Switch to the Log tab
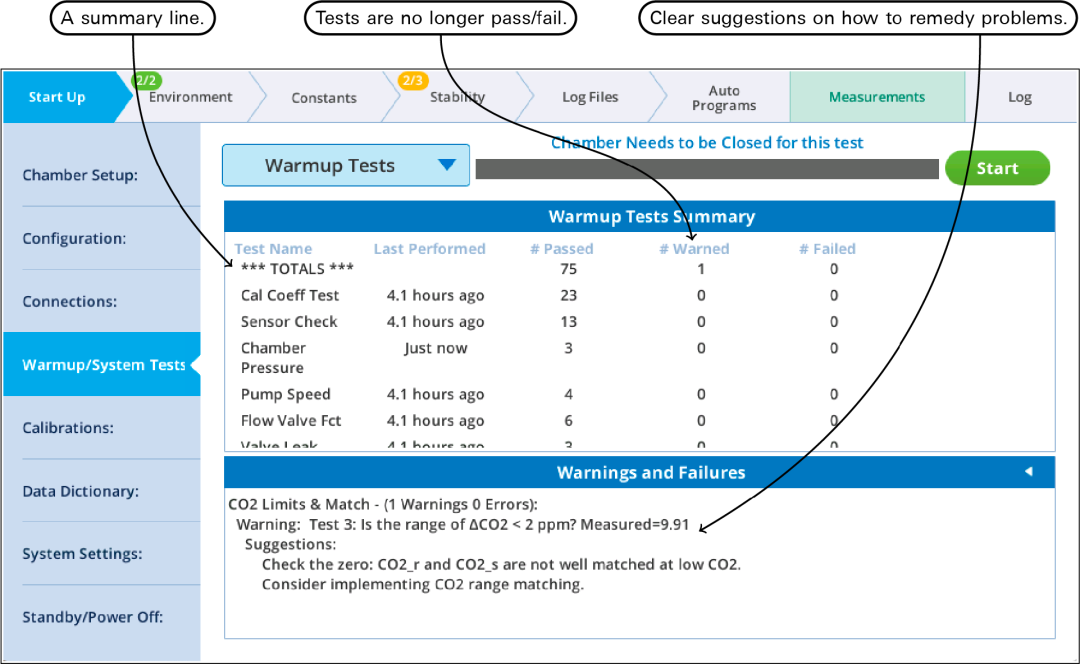 coord(1020,97)
